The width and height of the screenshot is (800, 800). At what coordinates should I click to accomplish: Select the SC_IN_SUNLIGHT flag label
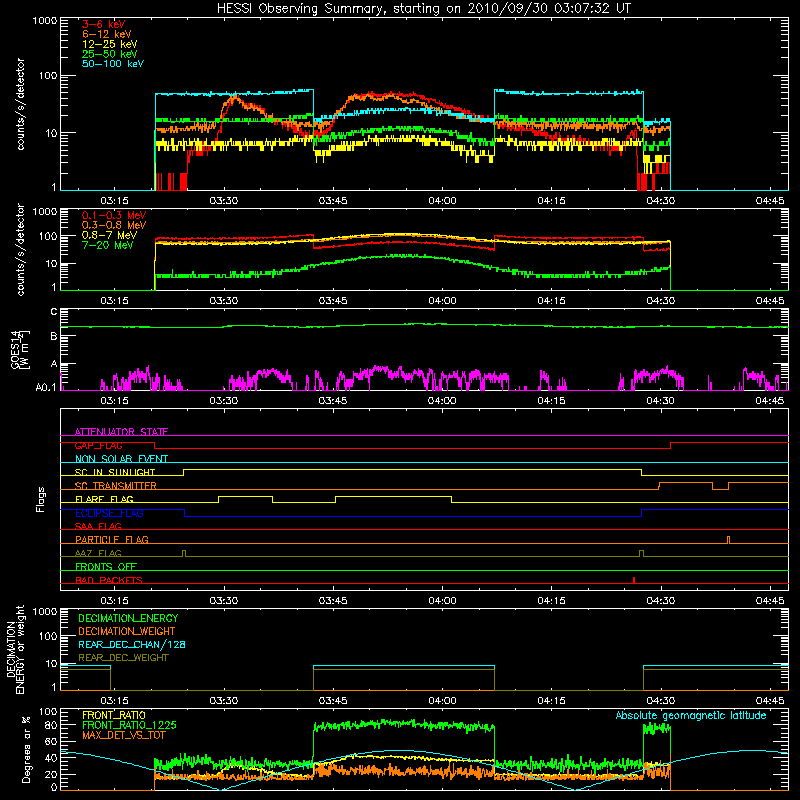[115, 472]
